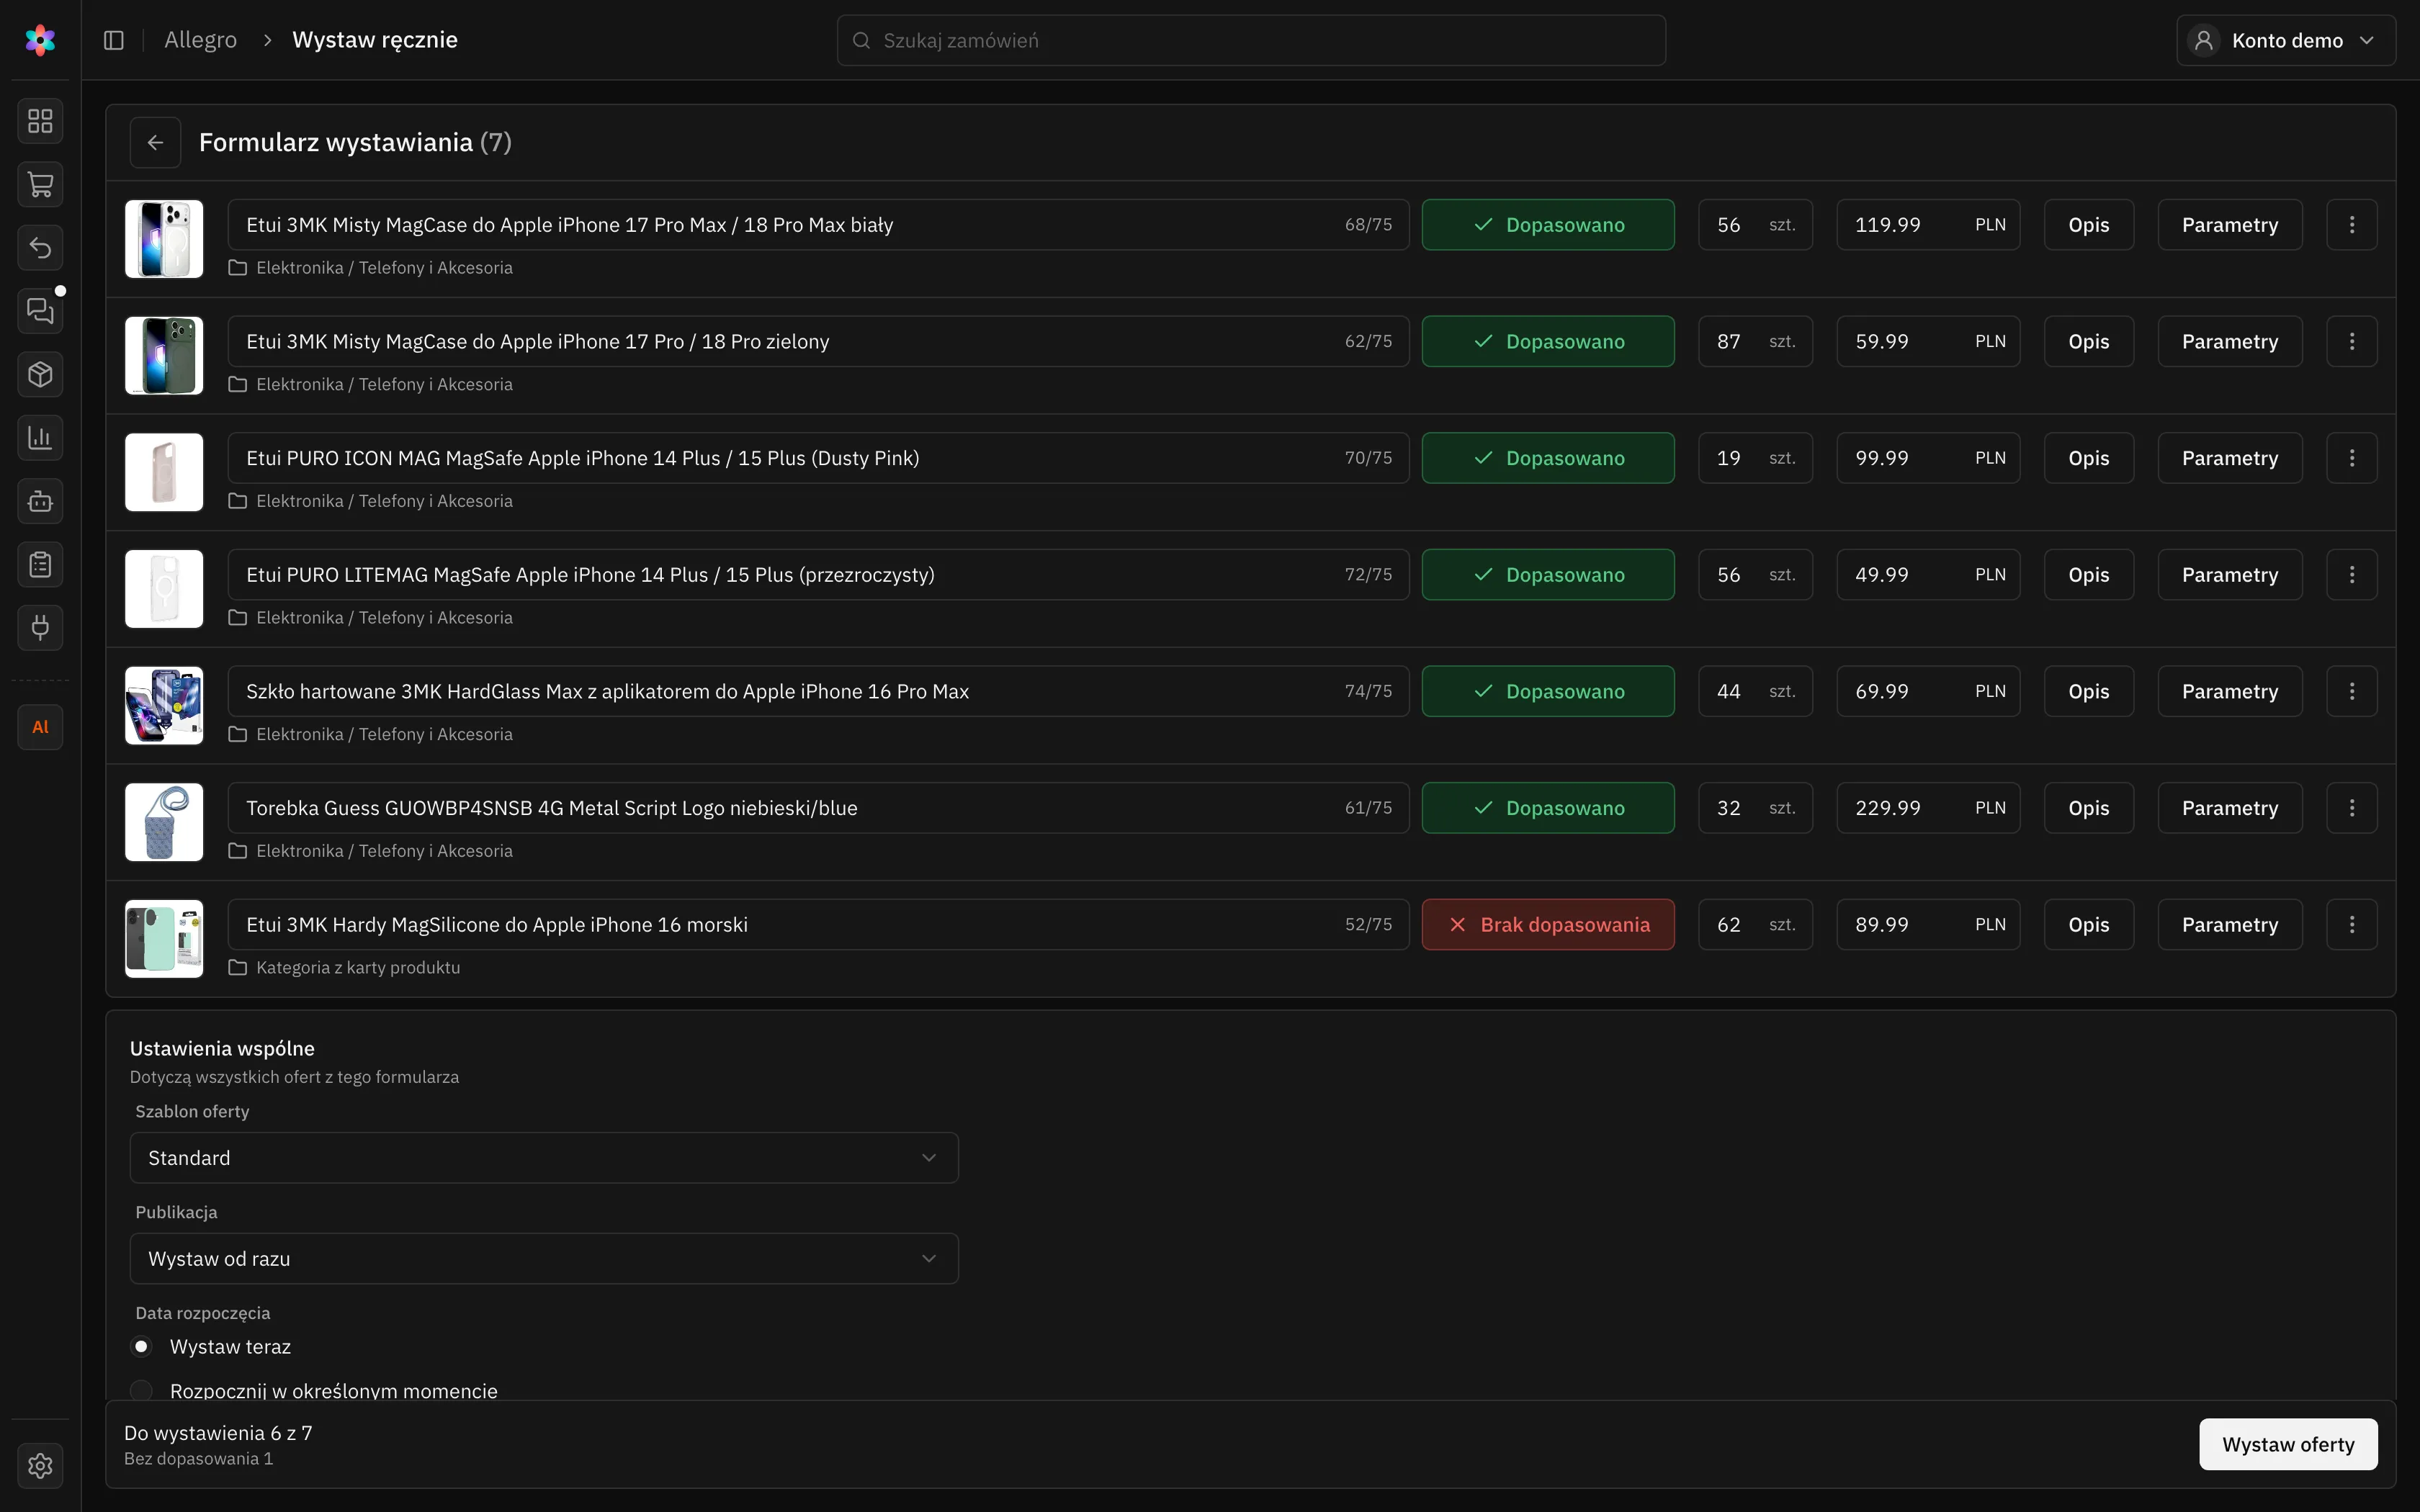Viewport: 2420px width, 1512px height.
Task: Open the settings gear icon
Action: pyautogui.click(x=40, y=1466)
